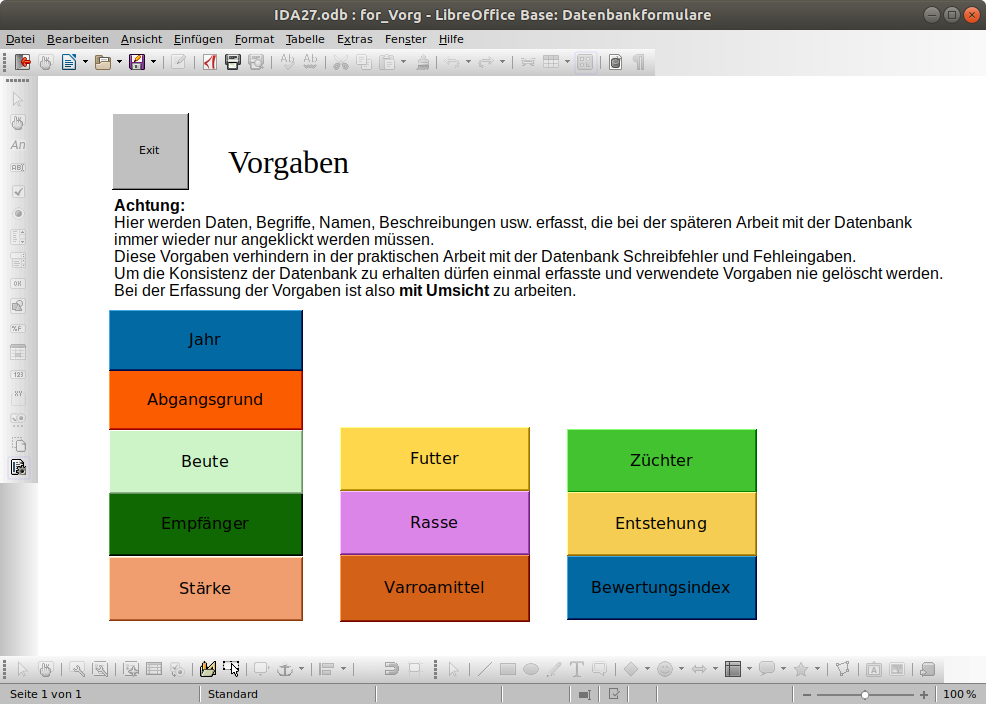Click the Cut scissors icon

click(x=341, y=62)
